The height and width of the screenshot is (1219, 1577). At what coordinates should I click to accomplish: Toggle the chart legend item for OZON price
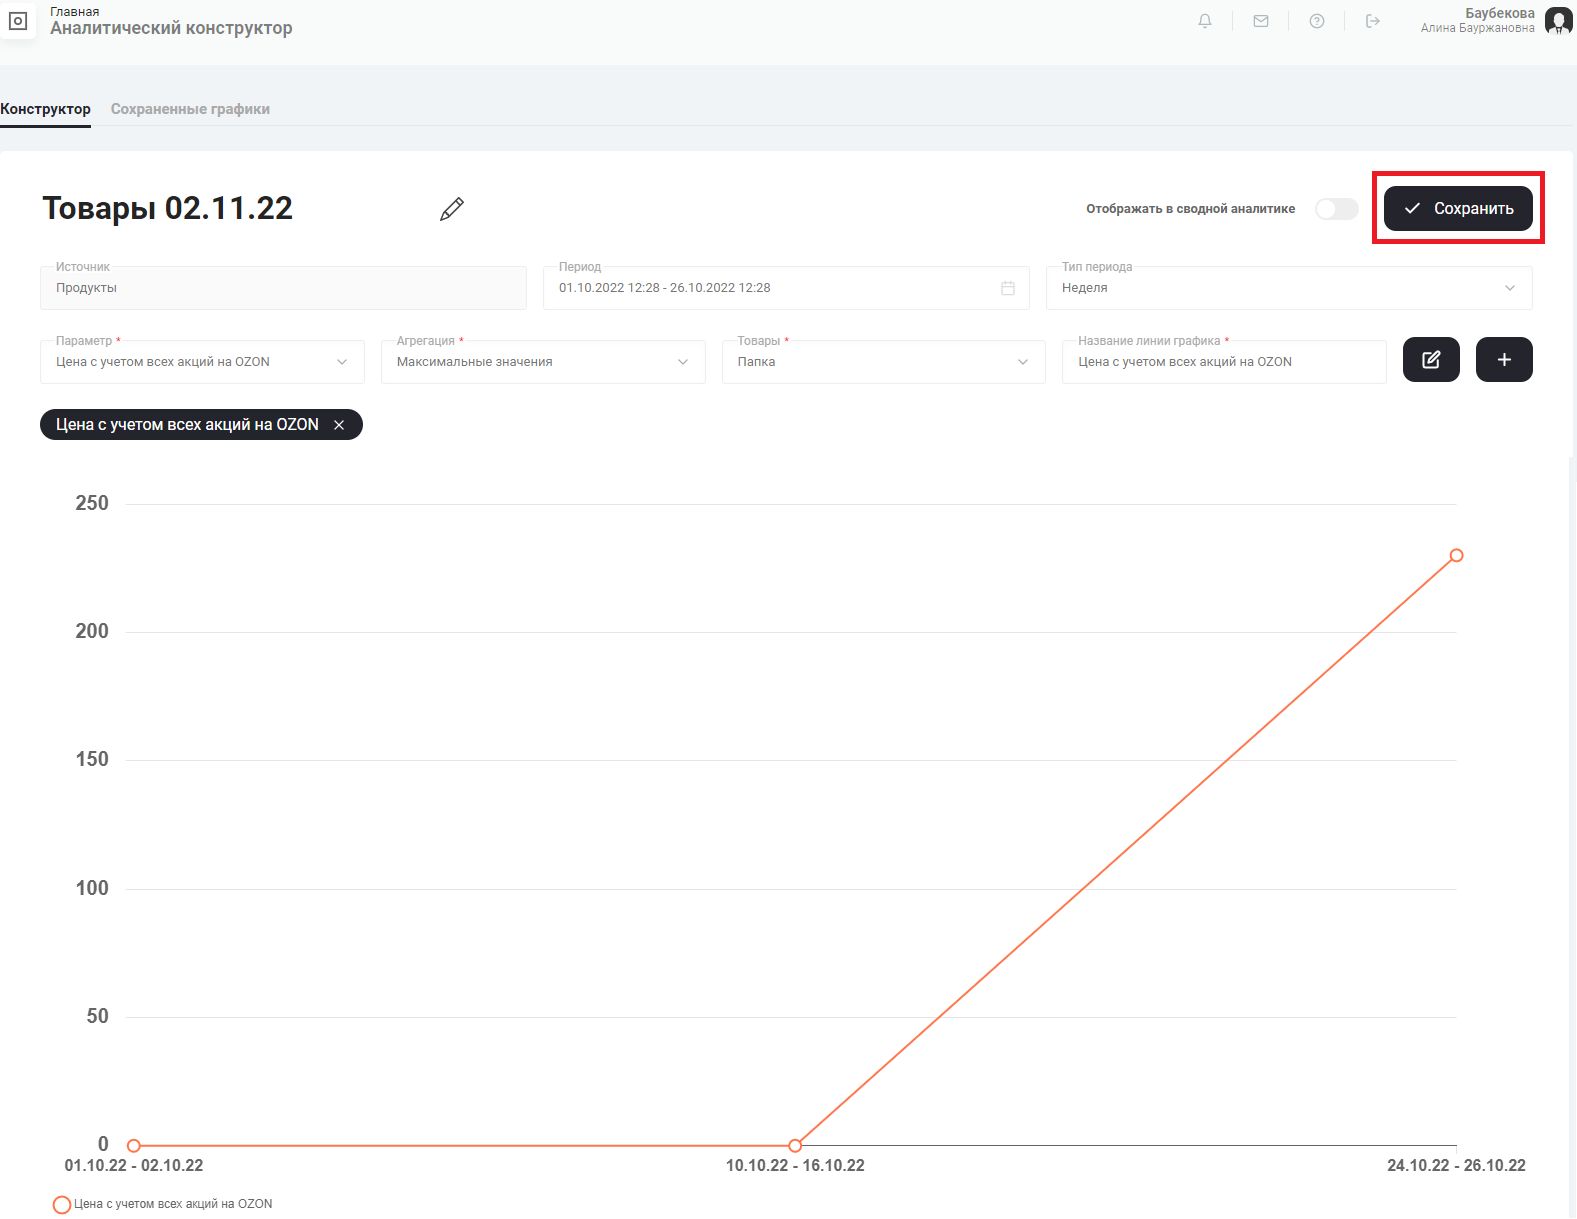(163, 1204)
